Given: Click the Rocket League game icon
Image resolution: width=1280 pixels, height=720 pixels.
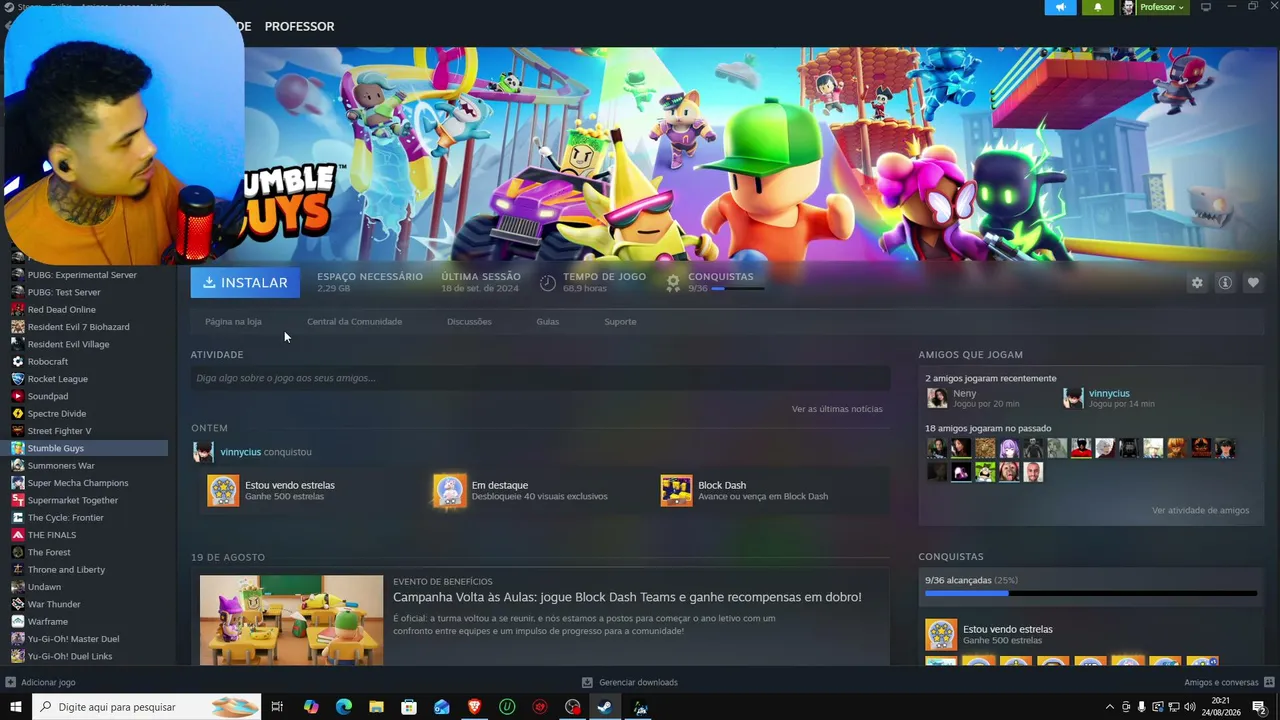Looking at the screenshot, I should (x=17, y=379).
